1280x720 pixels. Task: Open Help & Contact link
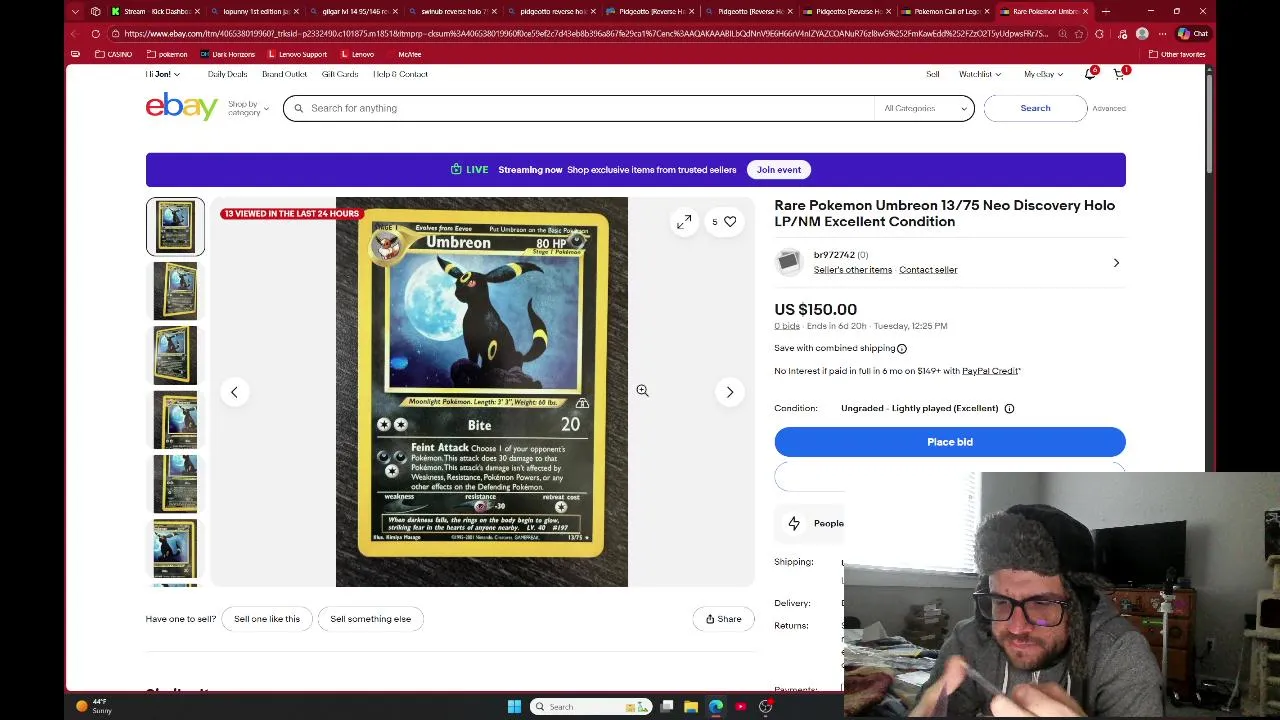coord(400,74)
